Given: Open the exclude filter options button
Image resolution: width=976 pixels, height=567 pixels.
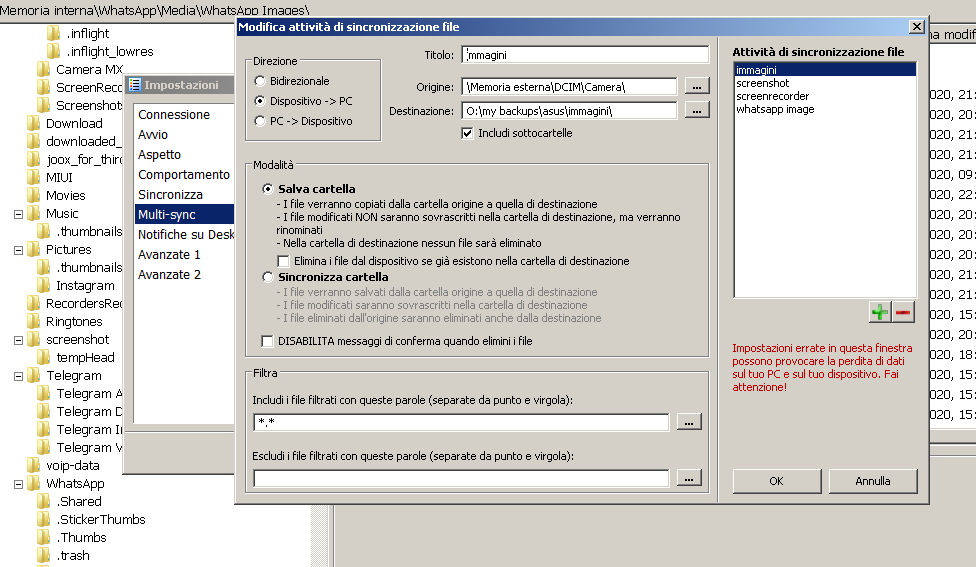Looking at the screenshot, I should pos(689,478).
